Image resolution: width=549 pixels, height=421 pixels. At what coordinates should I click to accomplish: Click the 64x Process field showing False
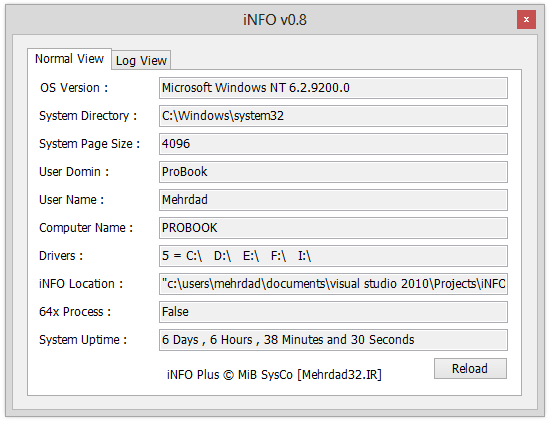[333, 312]
